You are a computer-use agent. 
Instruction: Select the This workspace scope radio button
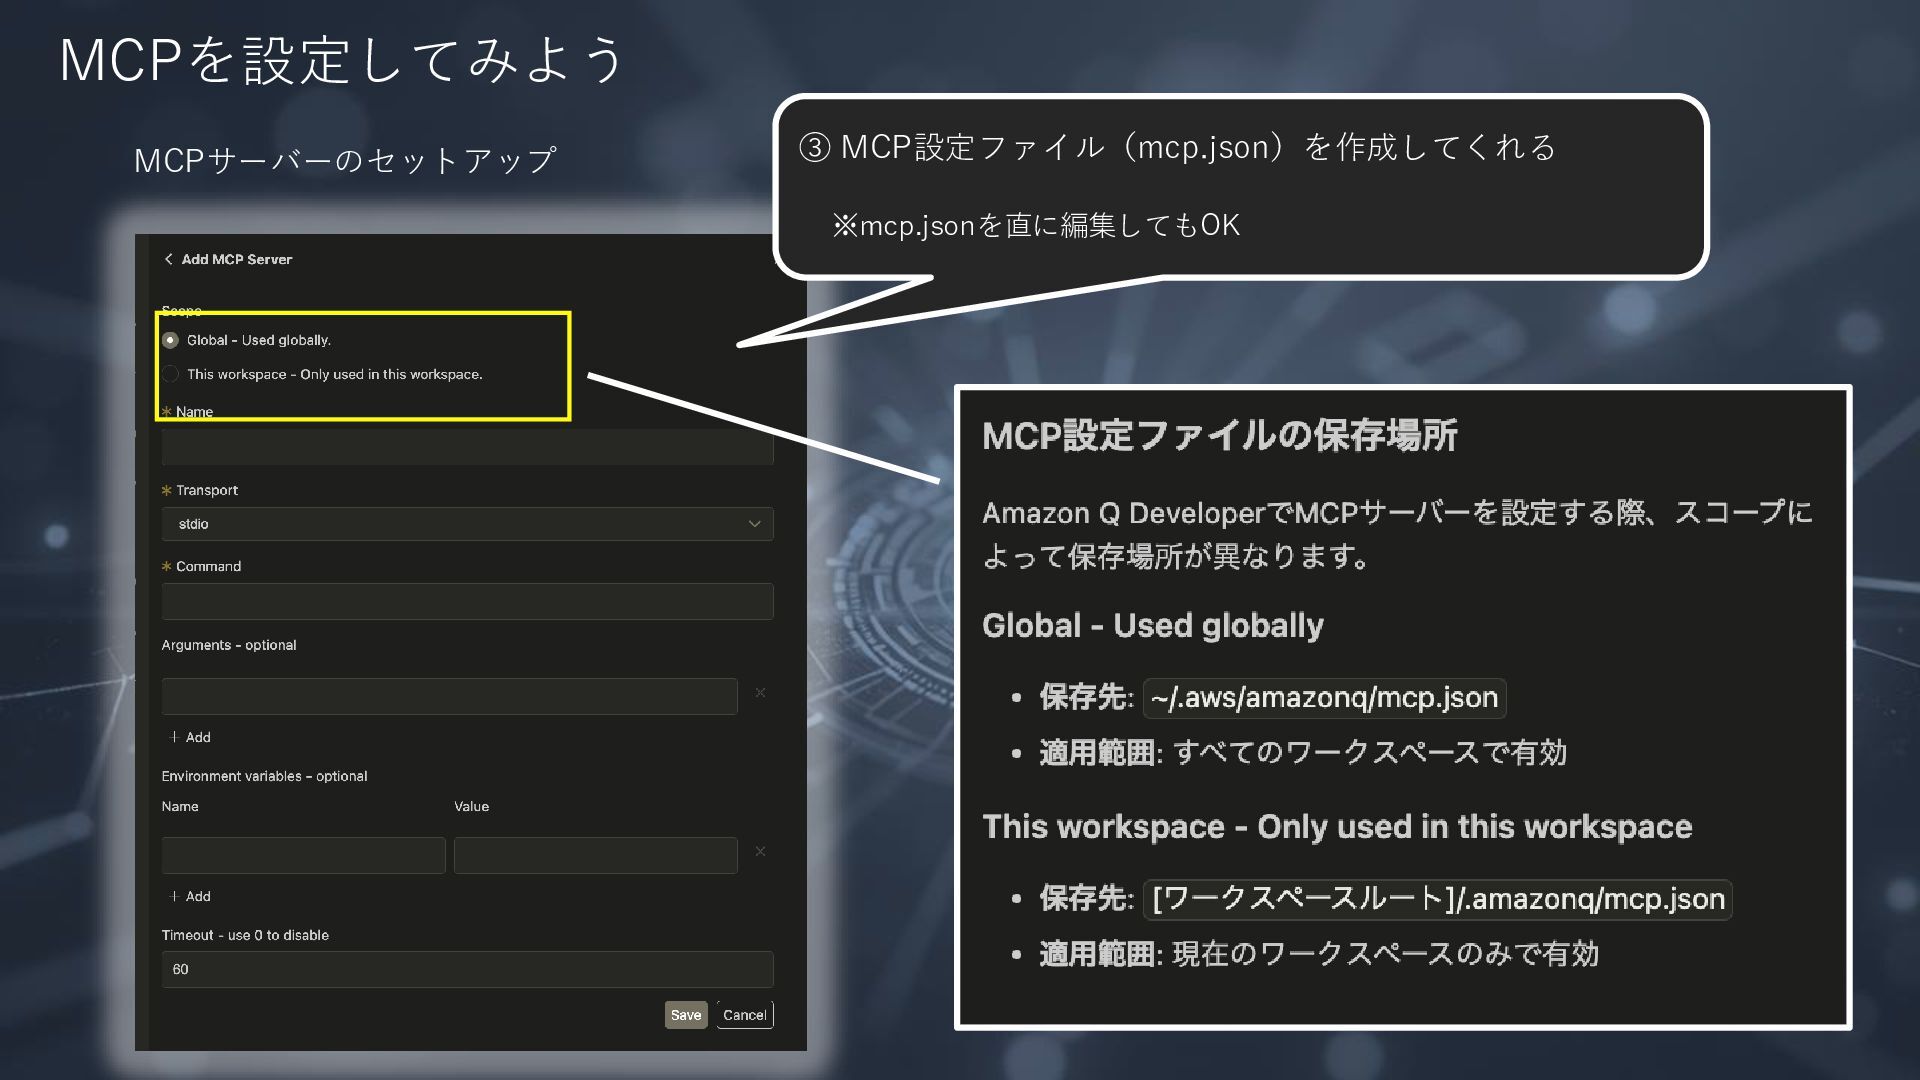pos(171,374)
